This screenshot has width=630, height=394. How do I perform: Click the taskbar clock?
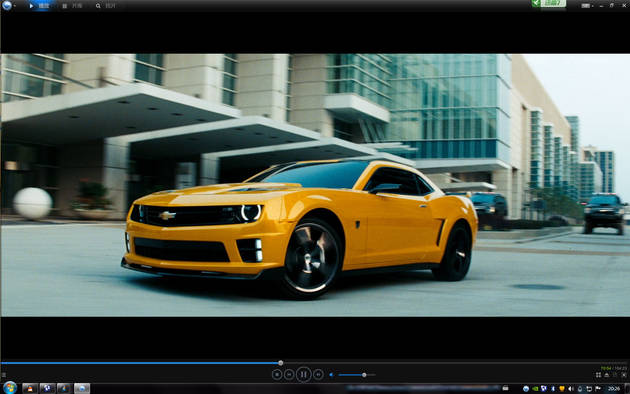coord(614,388)
